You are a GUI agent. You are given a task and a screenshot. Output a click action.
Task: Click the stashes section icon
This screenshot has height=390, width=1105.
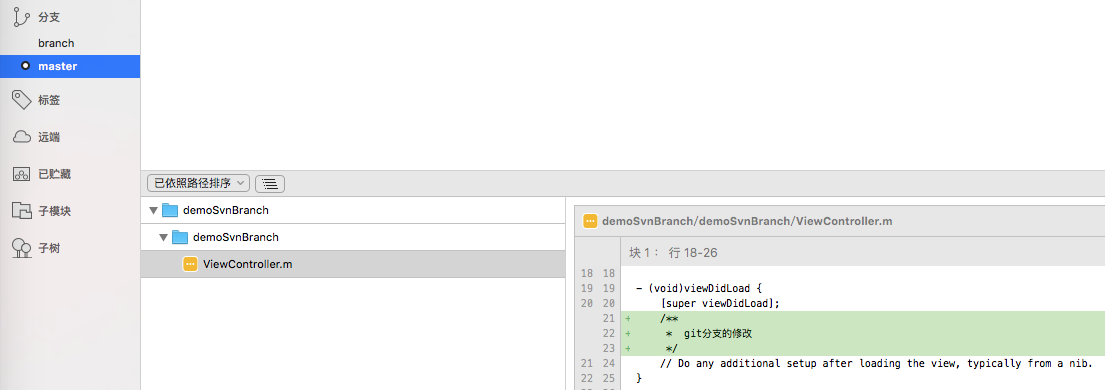tap(22, 174)
